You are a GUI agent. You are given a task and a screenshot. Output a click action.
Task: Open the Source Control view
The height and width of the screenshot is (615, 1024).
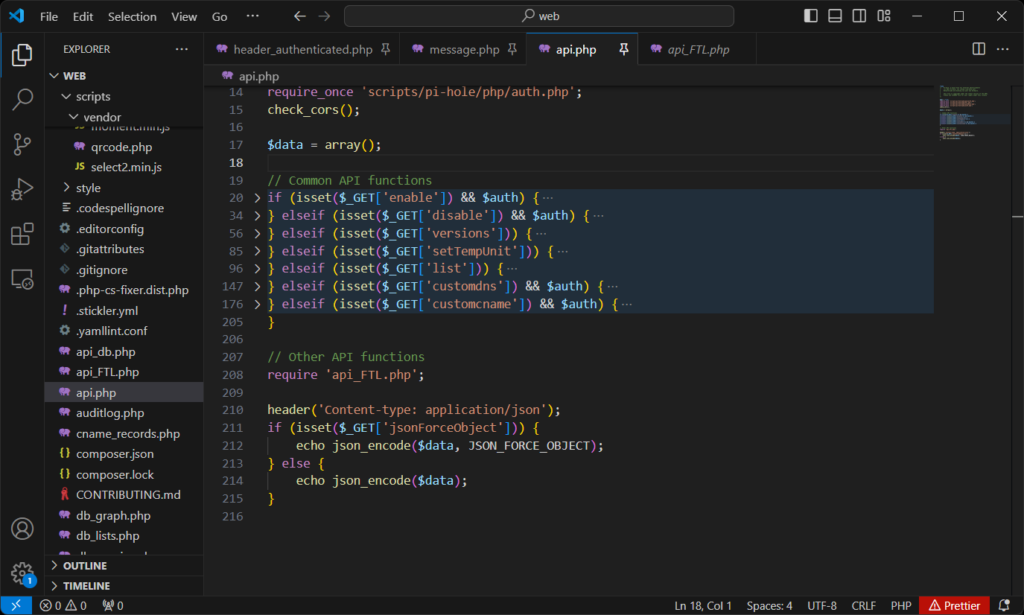(22, 145)
